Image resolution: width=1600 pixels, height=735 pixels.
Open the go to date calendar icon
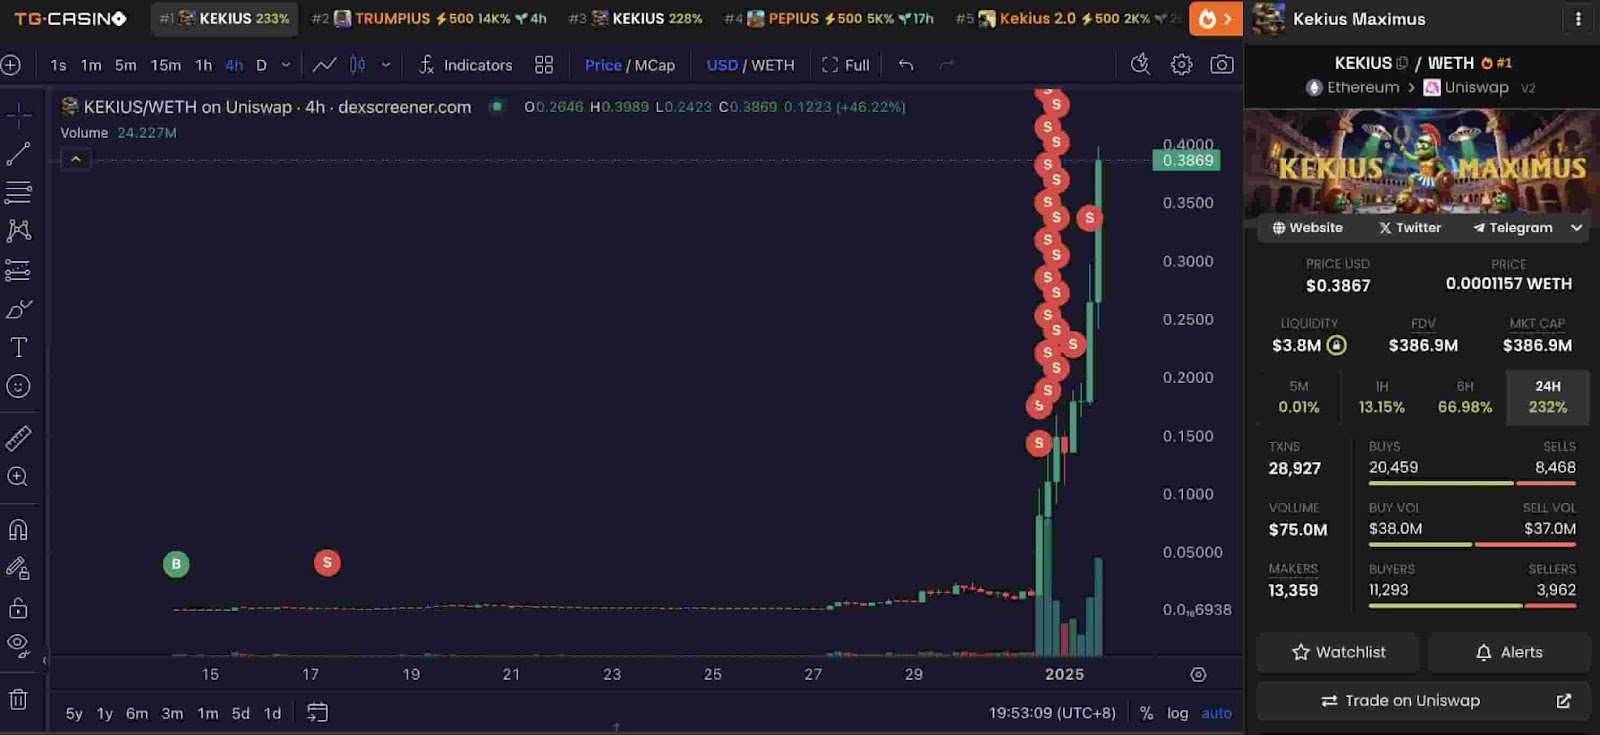[317, 713]
